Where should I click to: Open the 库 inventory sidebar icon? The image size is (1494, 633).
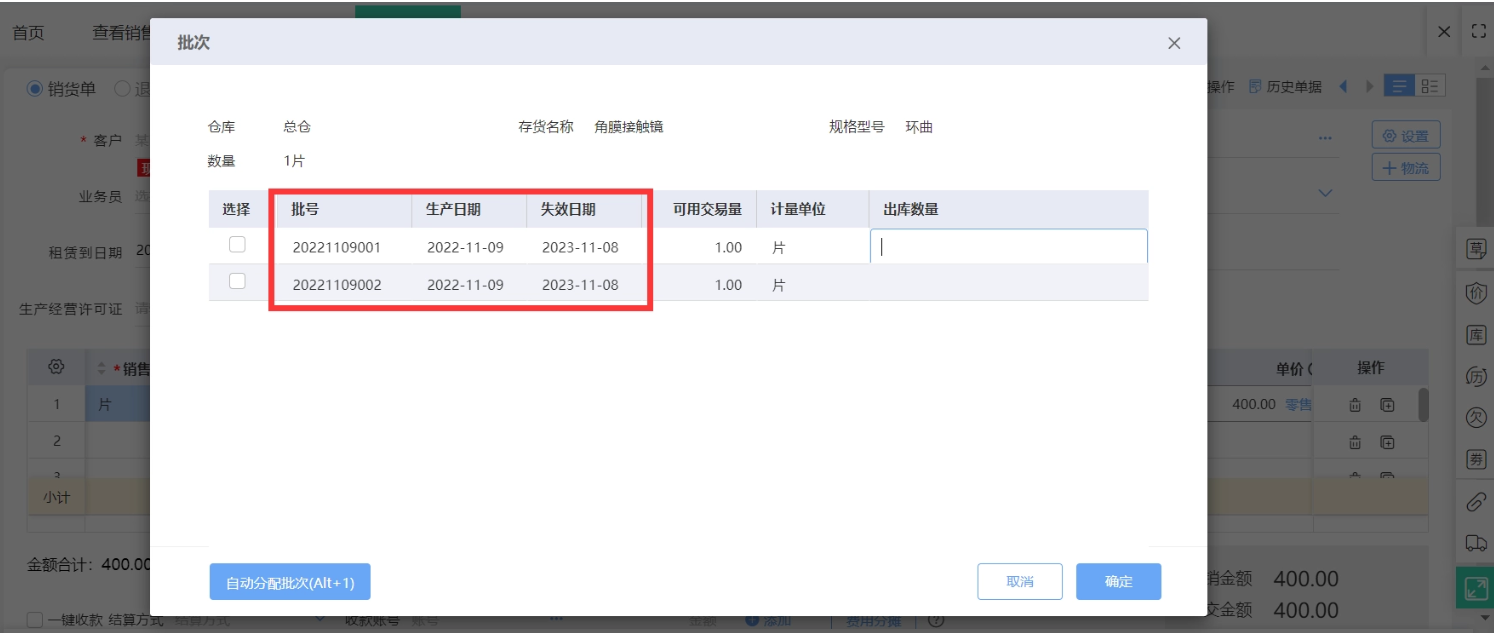1476,335
